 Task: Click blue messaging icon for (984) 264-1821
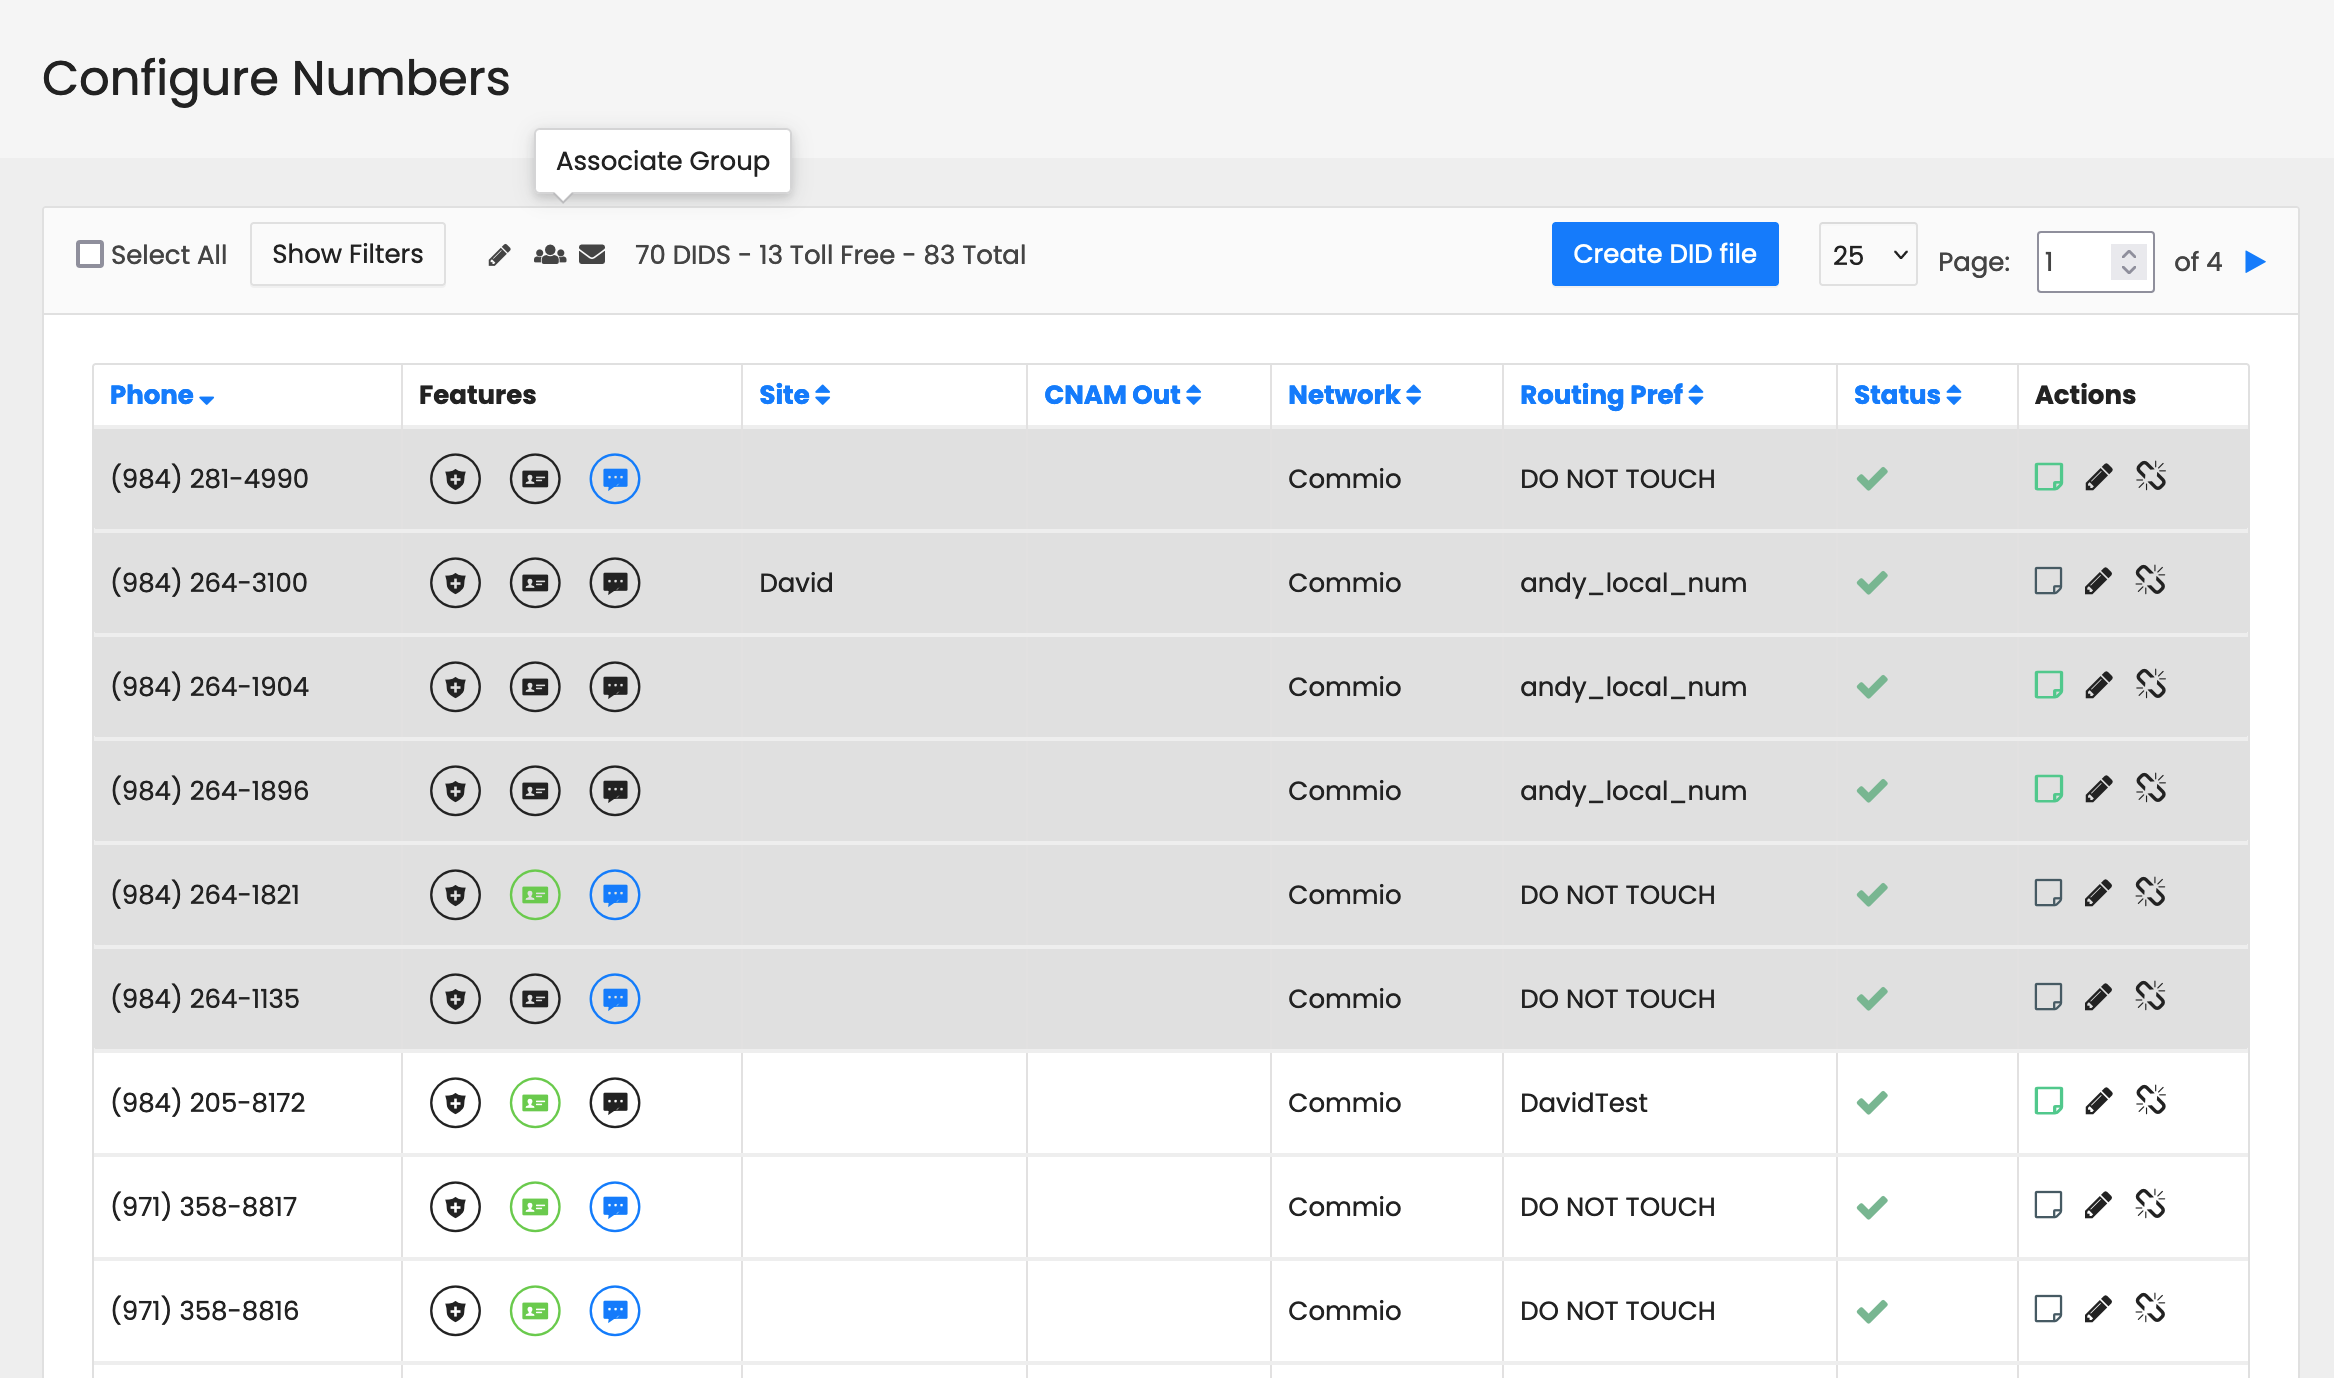[615, 895]
